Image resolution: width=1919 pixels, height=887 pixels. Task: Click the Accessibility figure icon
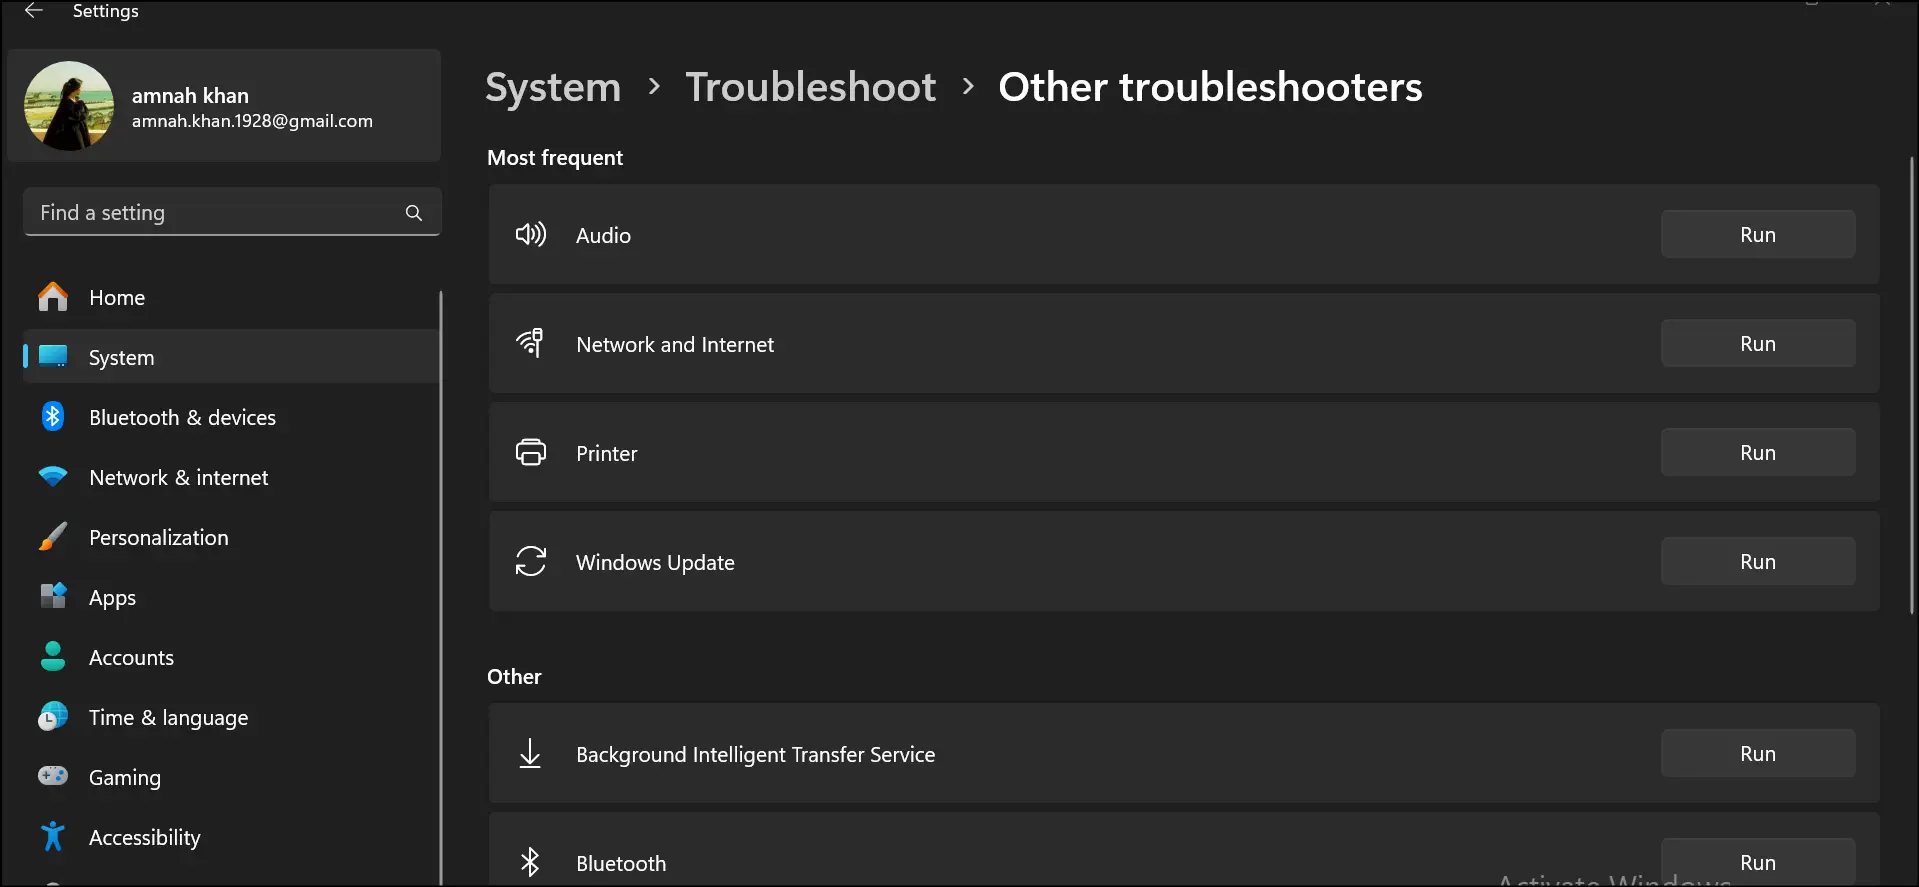click(53, 837)
